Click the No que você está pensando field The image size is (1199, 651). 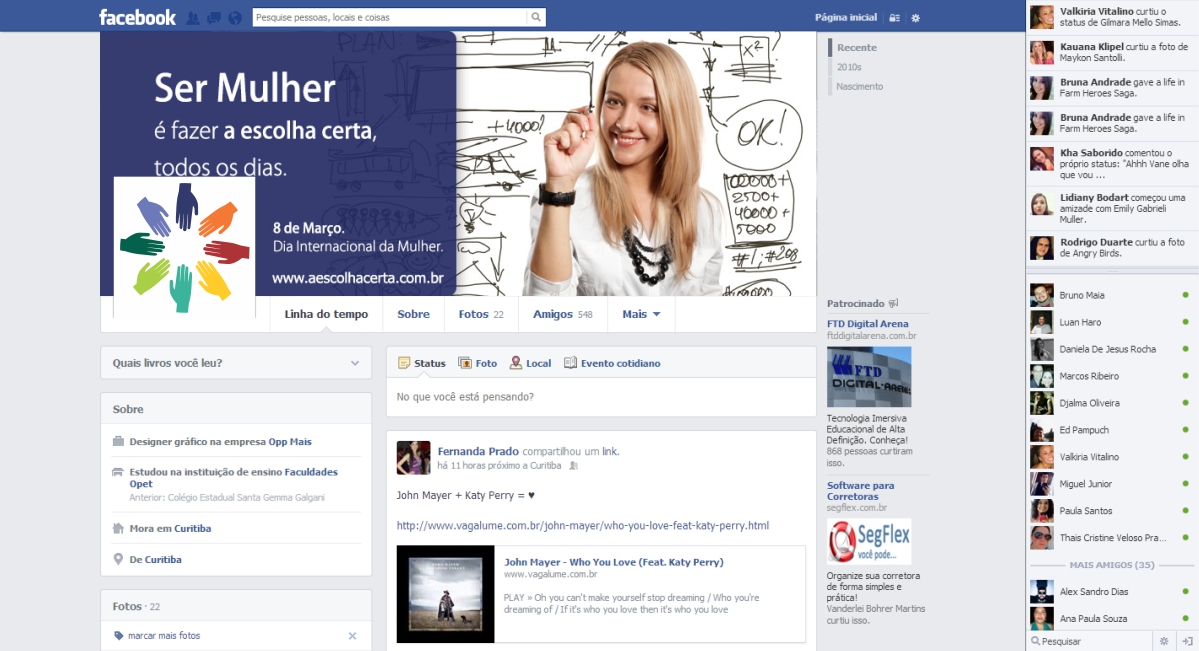tap(601, 397)
